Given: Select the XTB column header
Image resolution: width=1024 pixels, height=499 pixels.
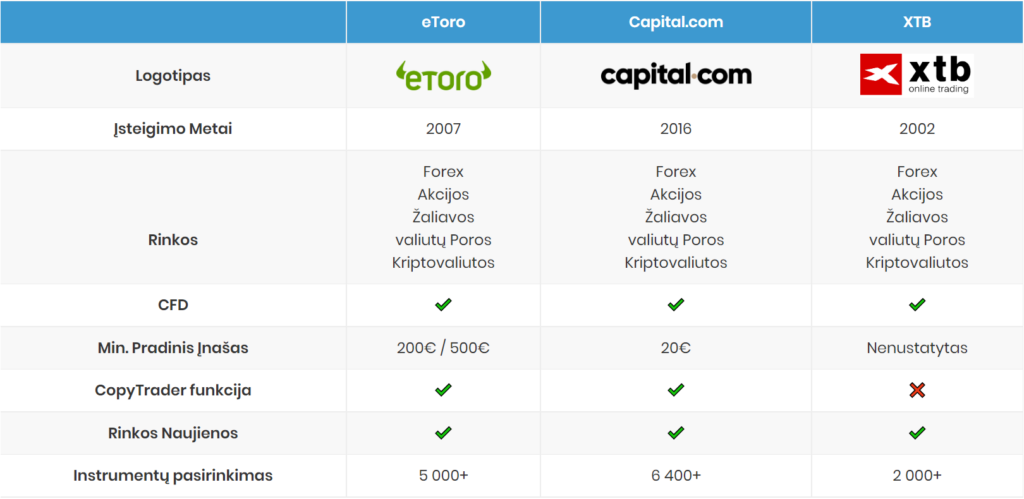Looking at the screenshot, I should click(x=918, y=22).
